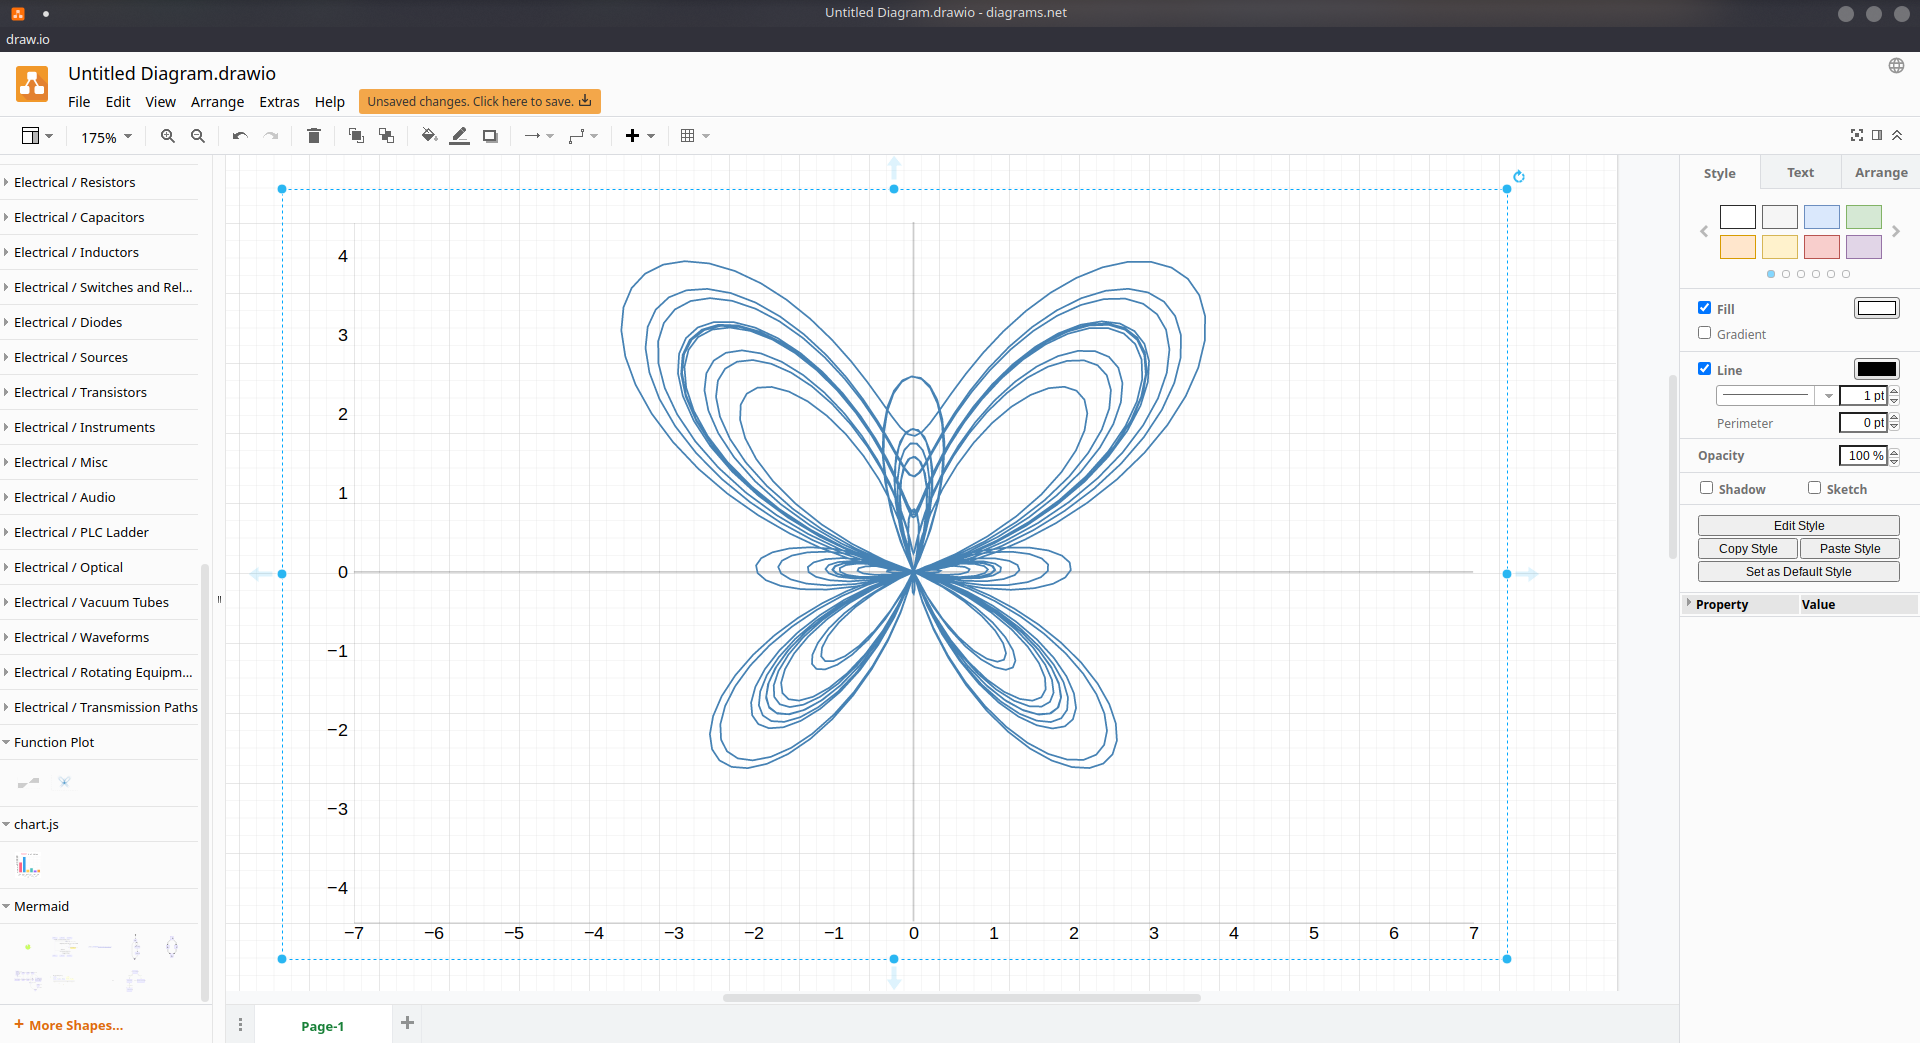The image size is (1920, 1043).
Task: Uncheck the Fill checkbox
Action: click(x=1705, y=308)
